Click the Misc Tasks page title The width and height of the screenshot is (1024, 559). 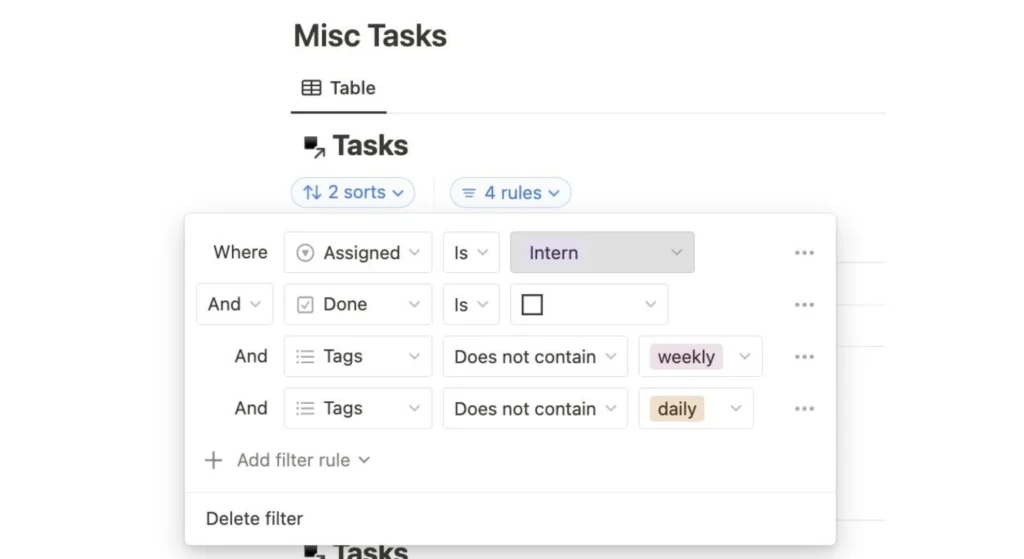[370, 36]
